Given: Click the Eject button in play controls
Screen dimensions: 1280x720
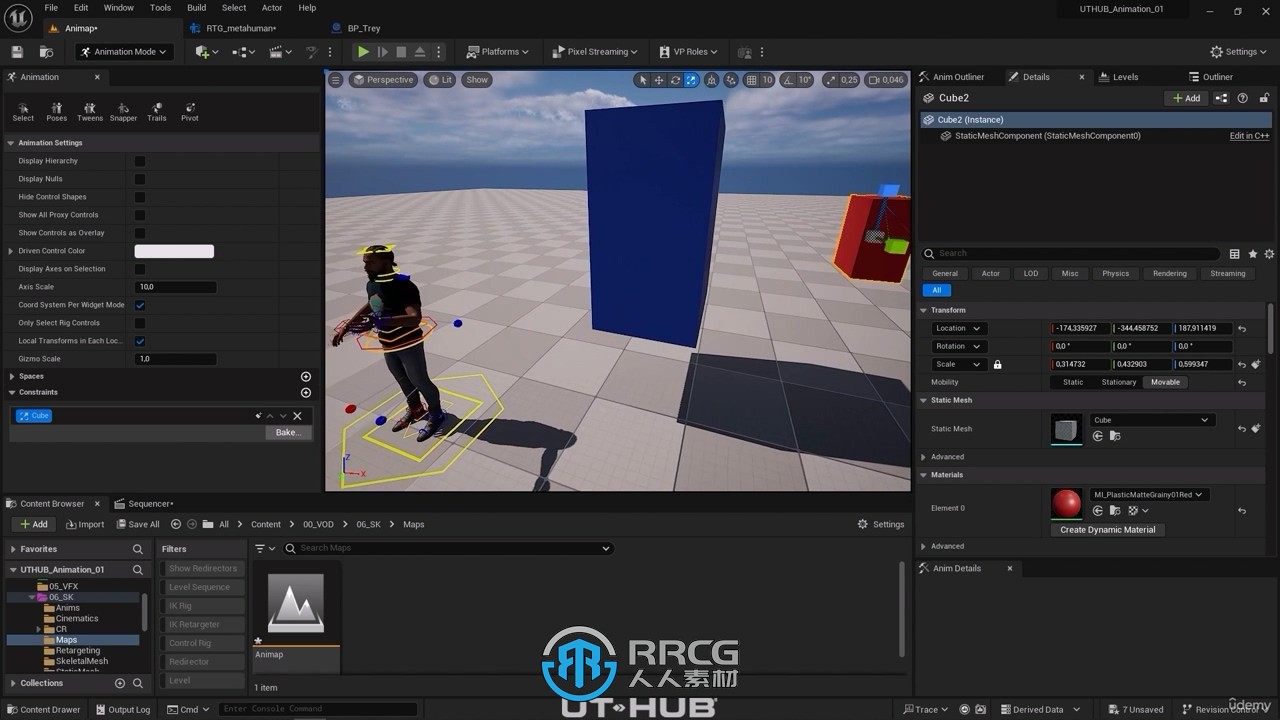Looking at the screenshot, I should point(420,52).
